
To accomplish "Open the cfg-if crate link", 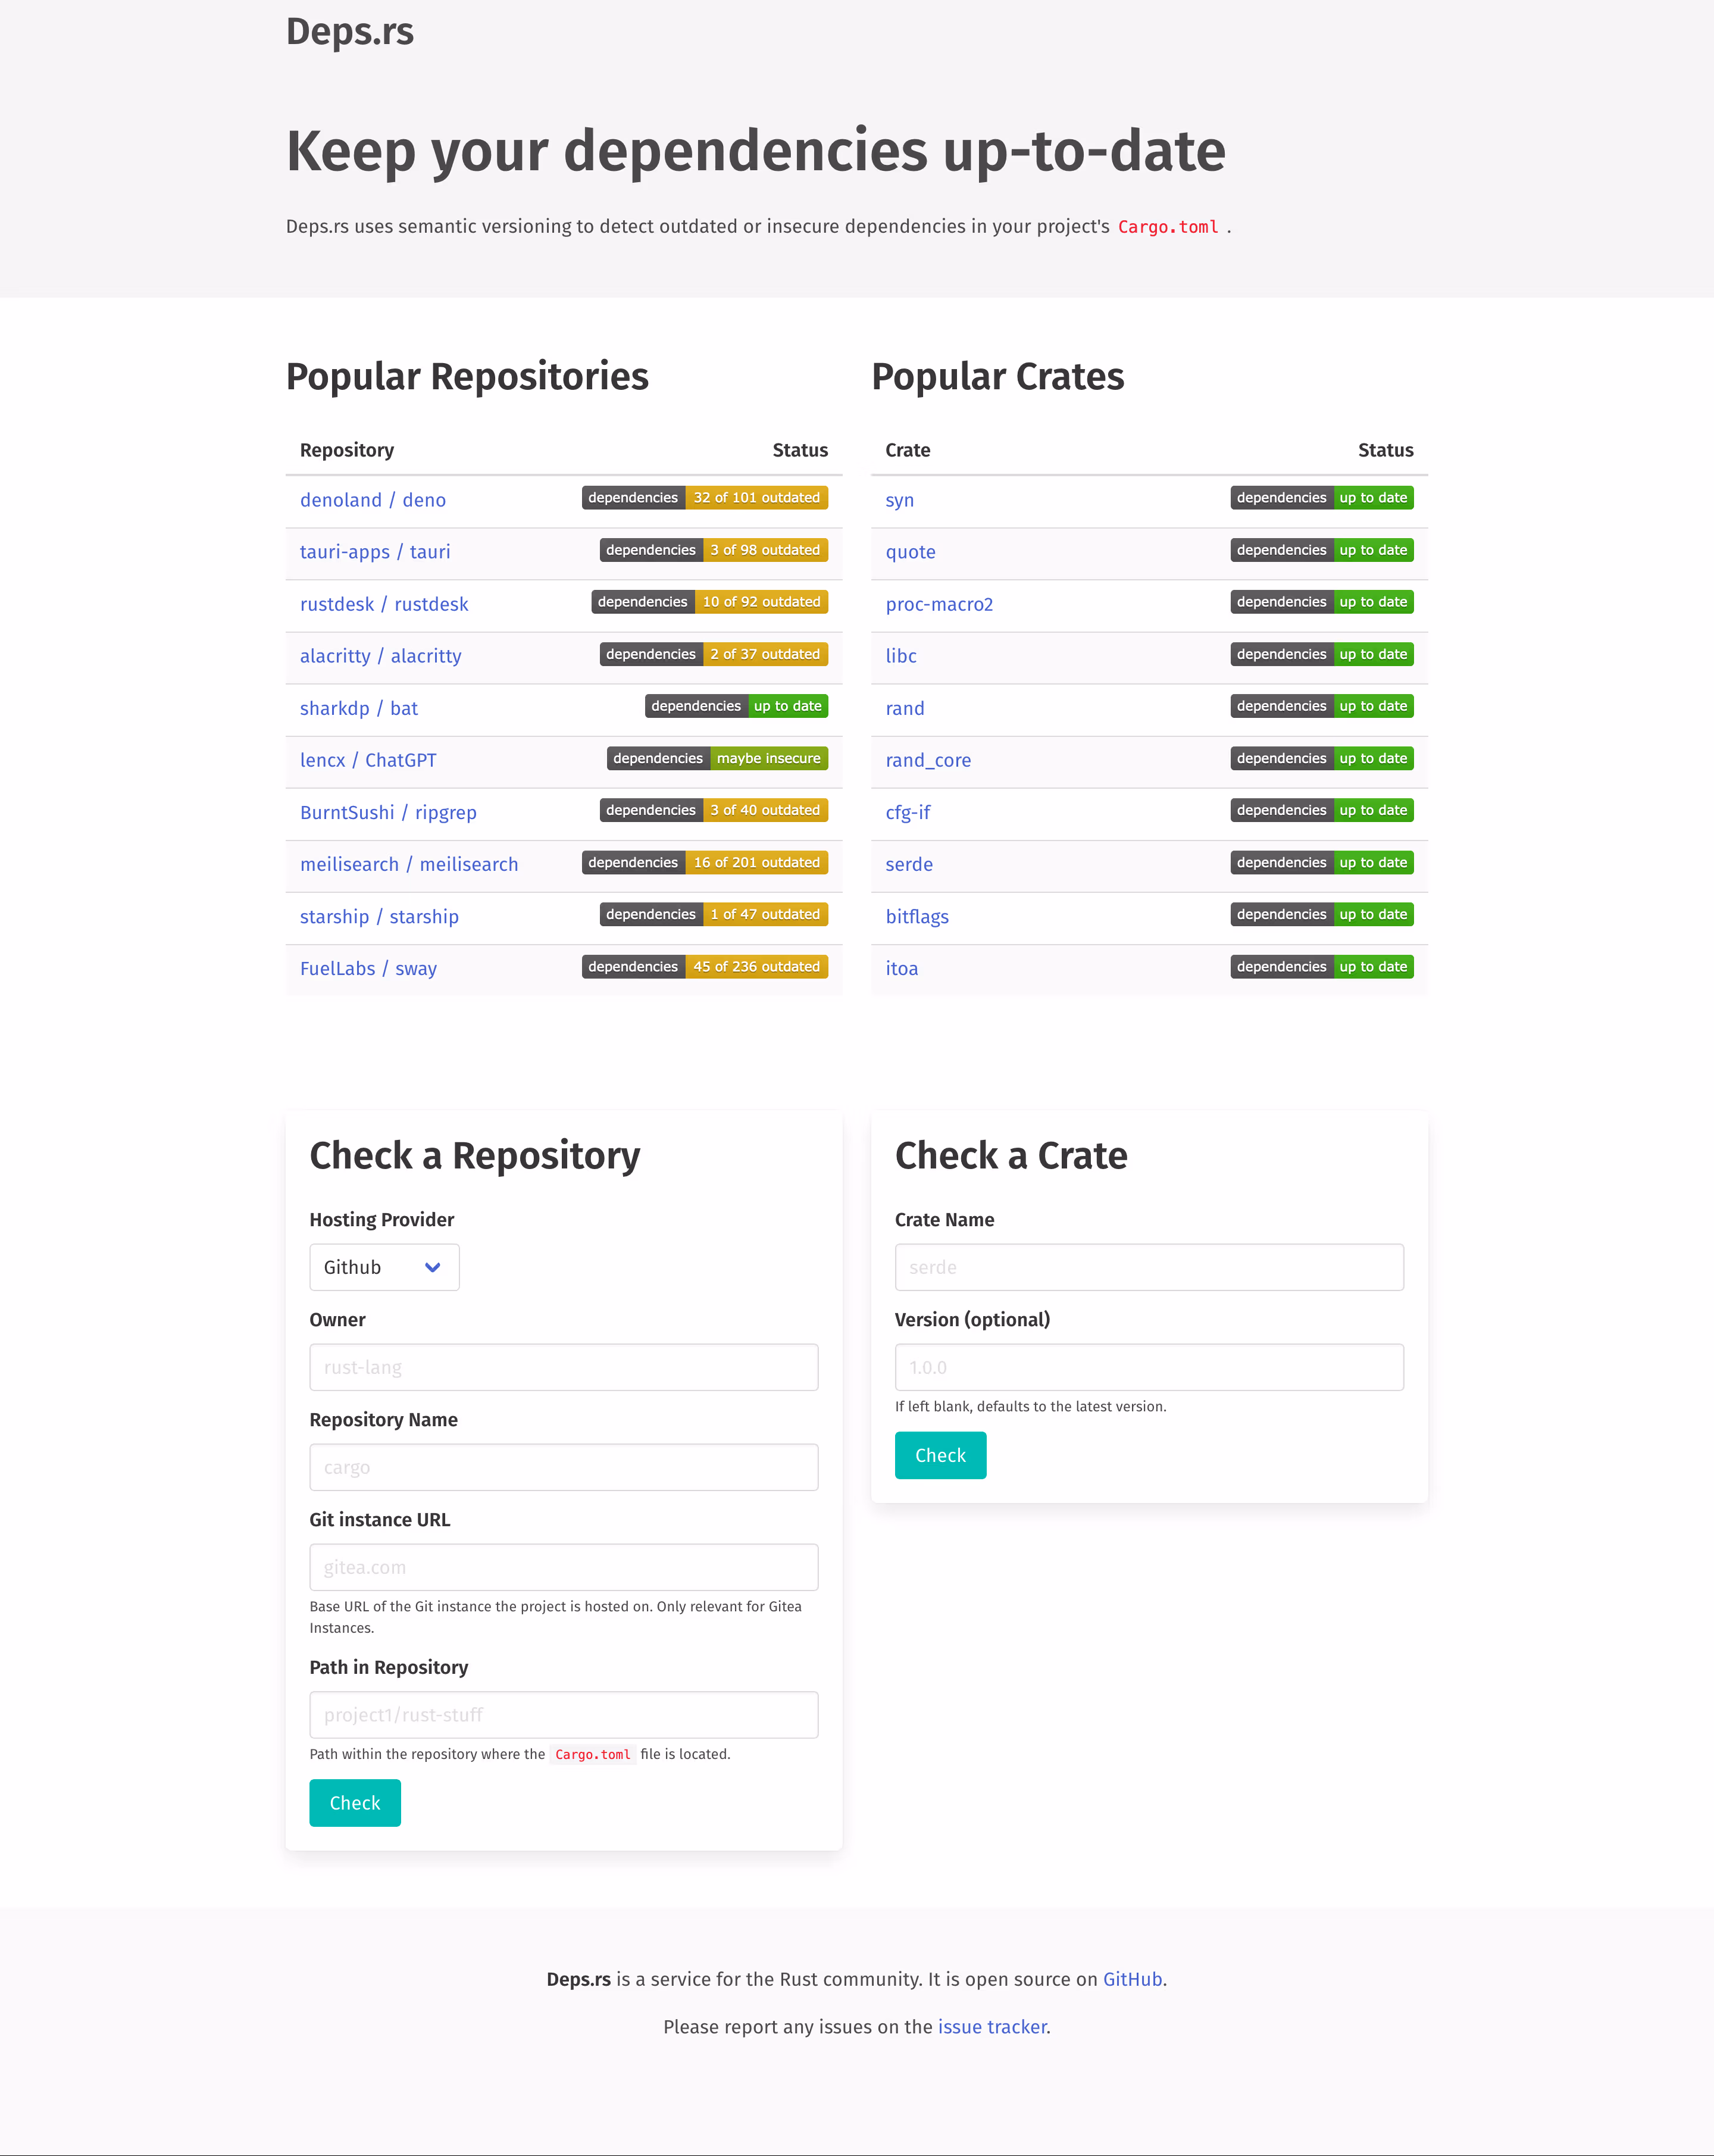I will [908, 812].
